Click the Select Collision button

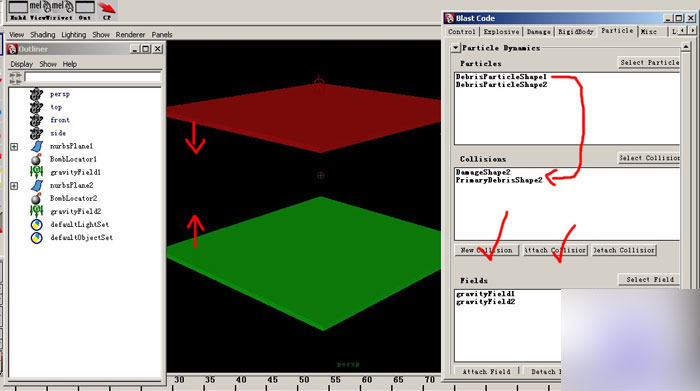pyautogui.click(x=649, y=158)
